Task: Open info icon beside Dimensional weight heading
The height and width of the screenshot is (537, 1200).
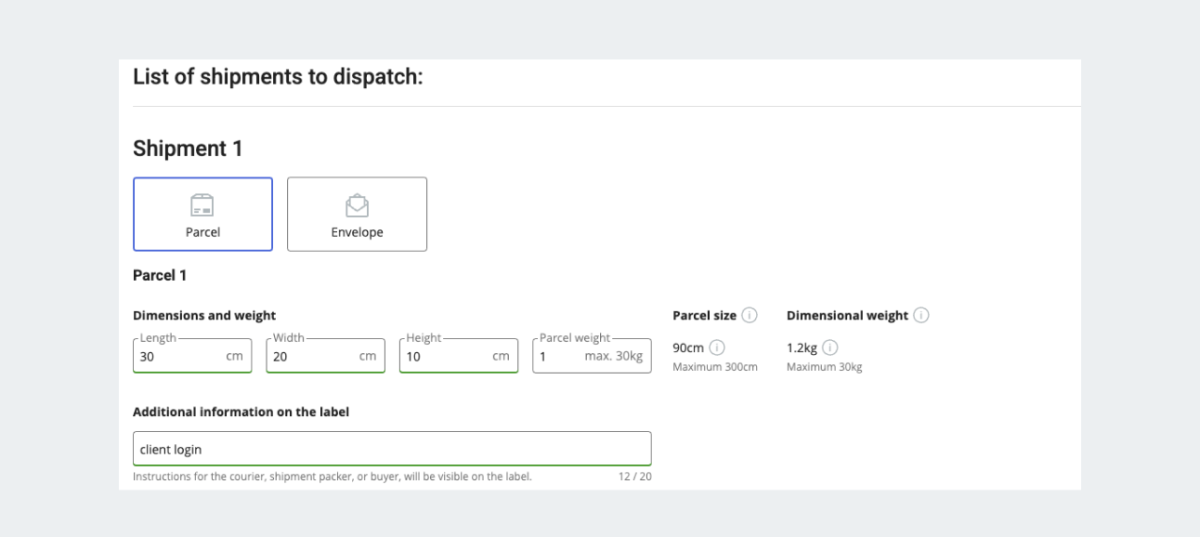Action: click(921, 315)
